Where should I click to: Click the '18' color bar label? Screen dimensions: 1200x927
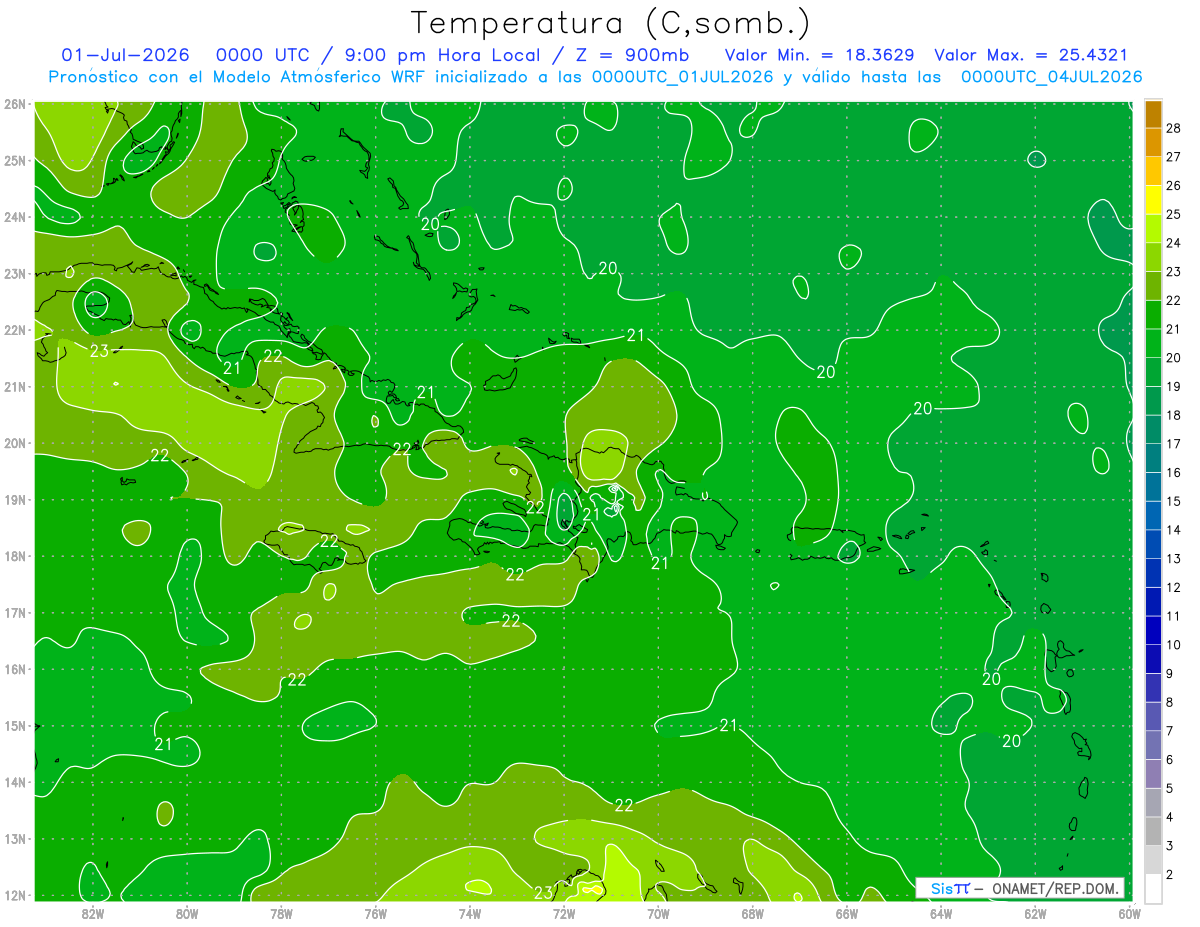[x=1174, y=415]
